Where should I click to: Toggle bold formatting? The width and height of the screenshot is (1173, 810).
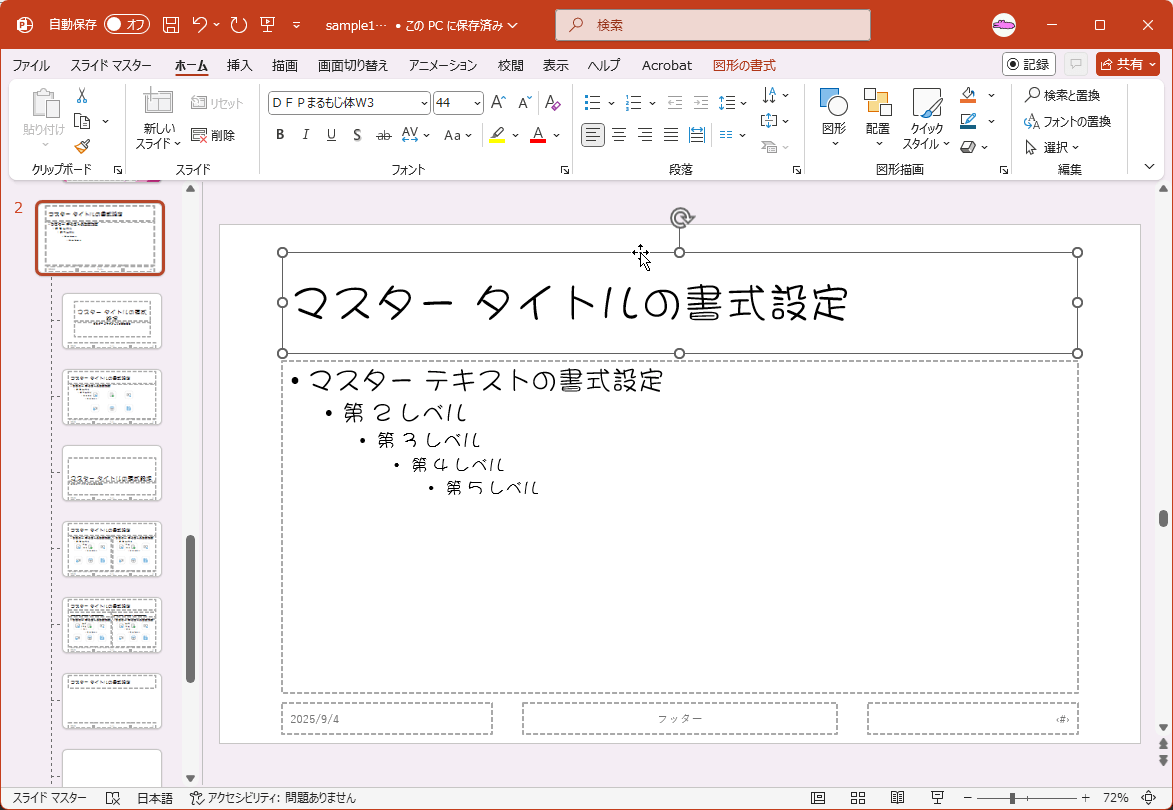280,135
